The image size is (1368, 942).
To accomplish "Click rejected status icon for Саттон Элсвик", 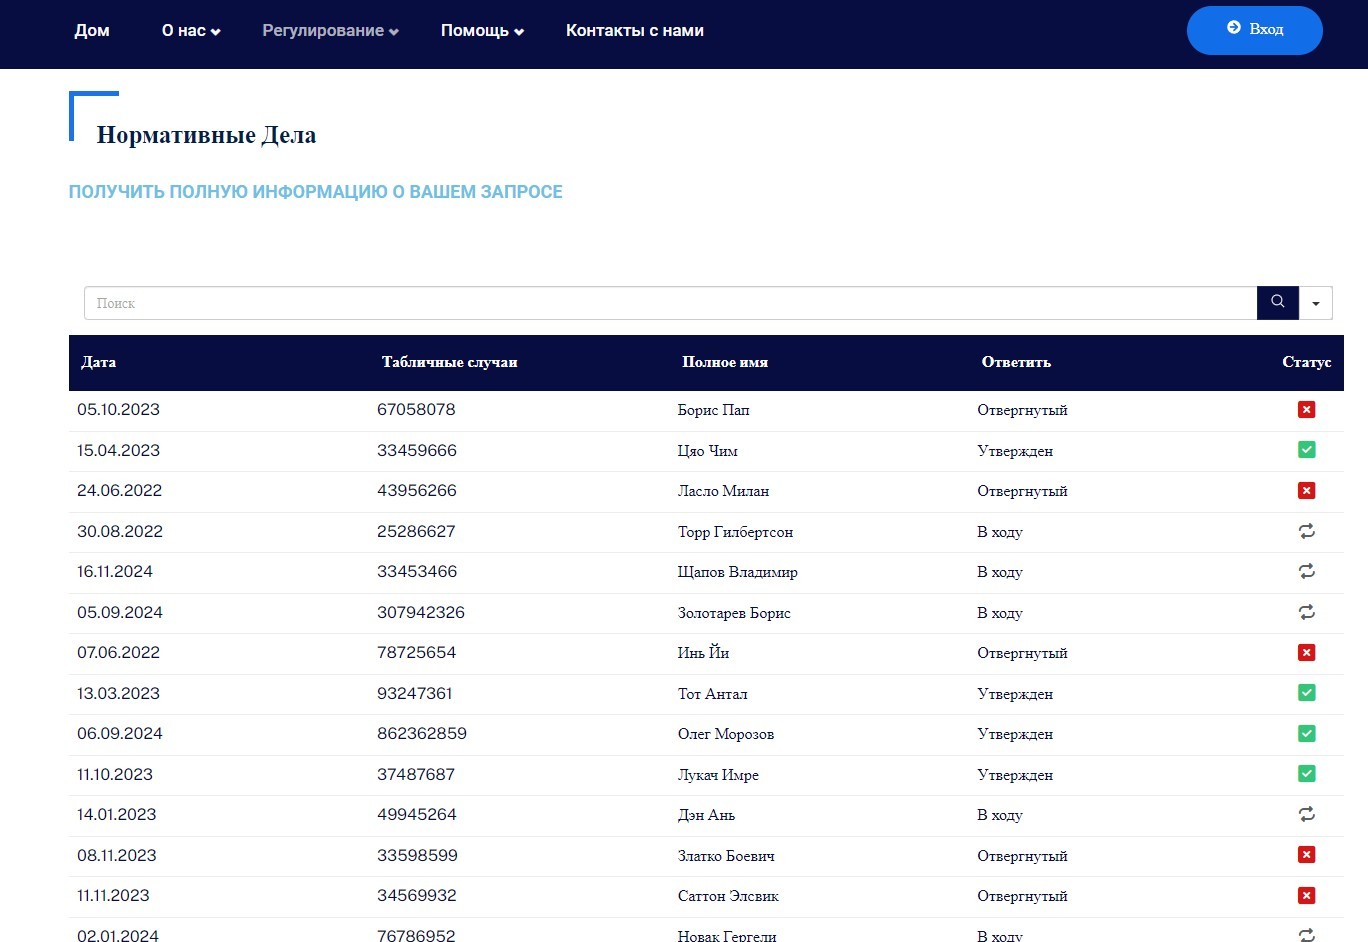I will coord(1306,895).
